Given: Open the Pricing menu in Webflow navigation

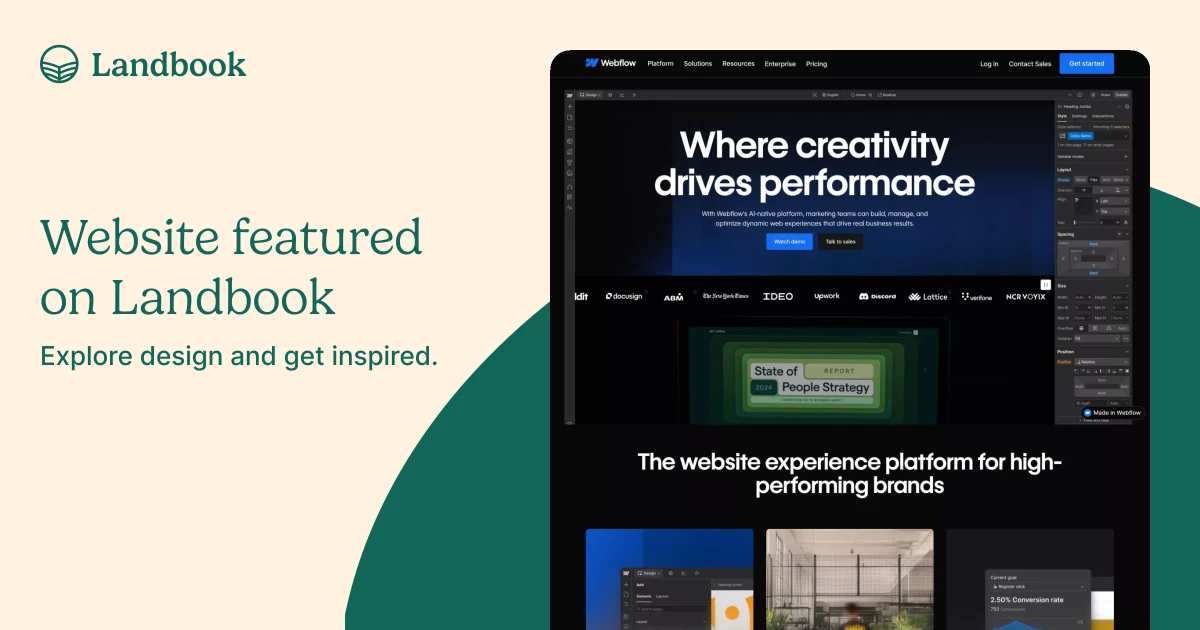Looking at the screenshot, I should click(x=816, y=63).
